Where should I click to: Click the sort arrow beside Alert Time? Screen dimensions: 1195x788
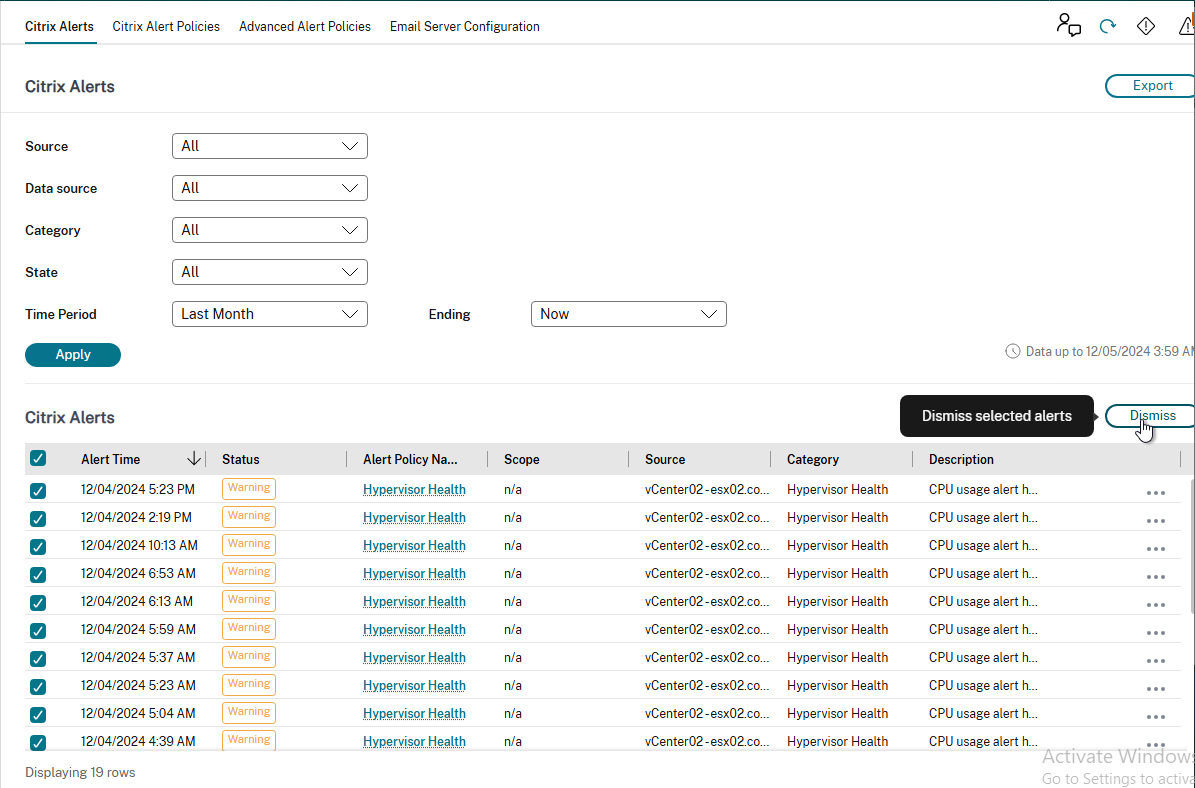[194, 458]
